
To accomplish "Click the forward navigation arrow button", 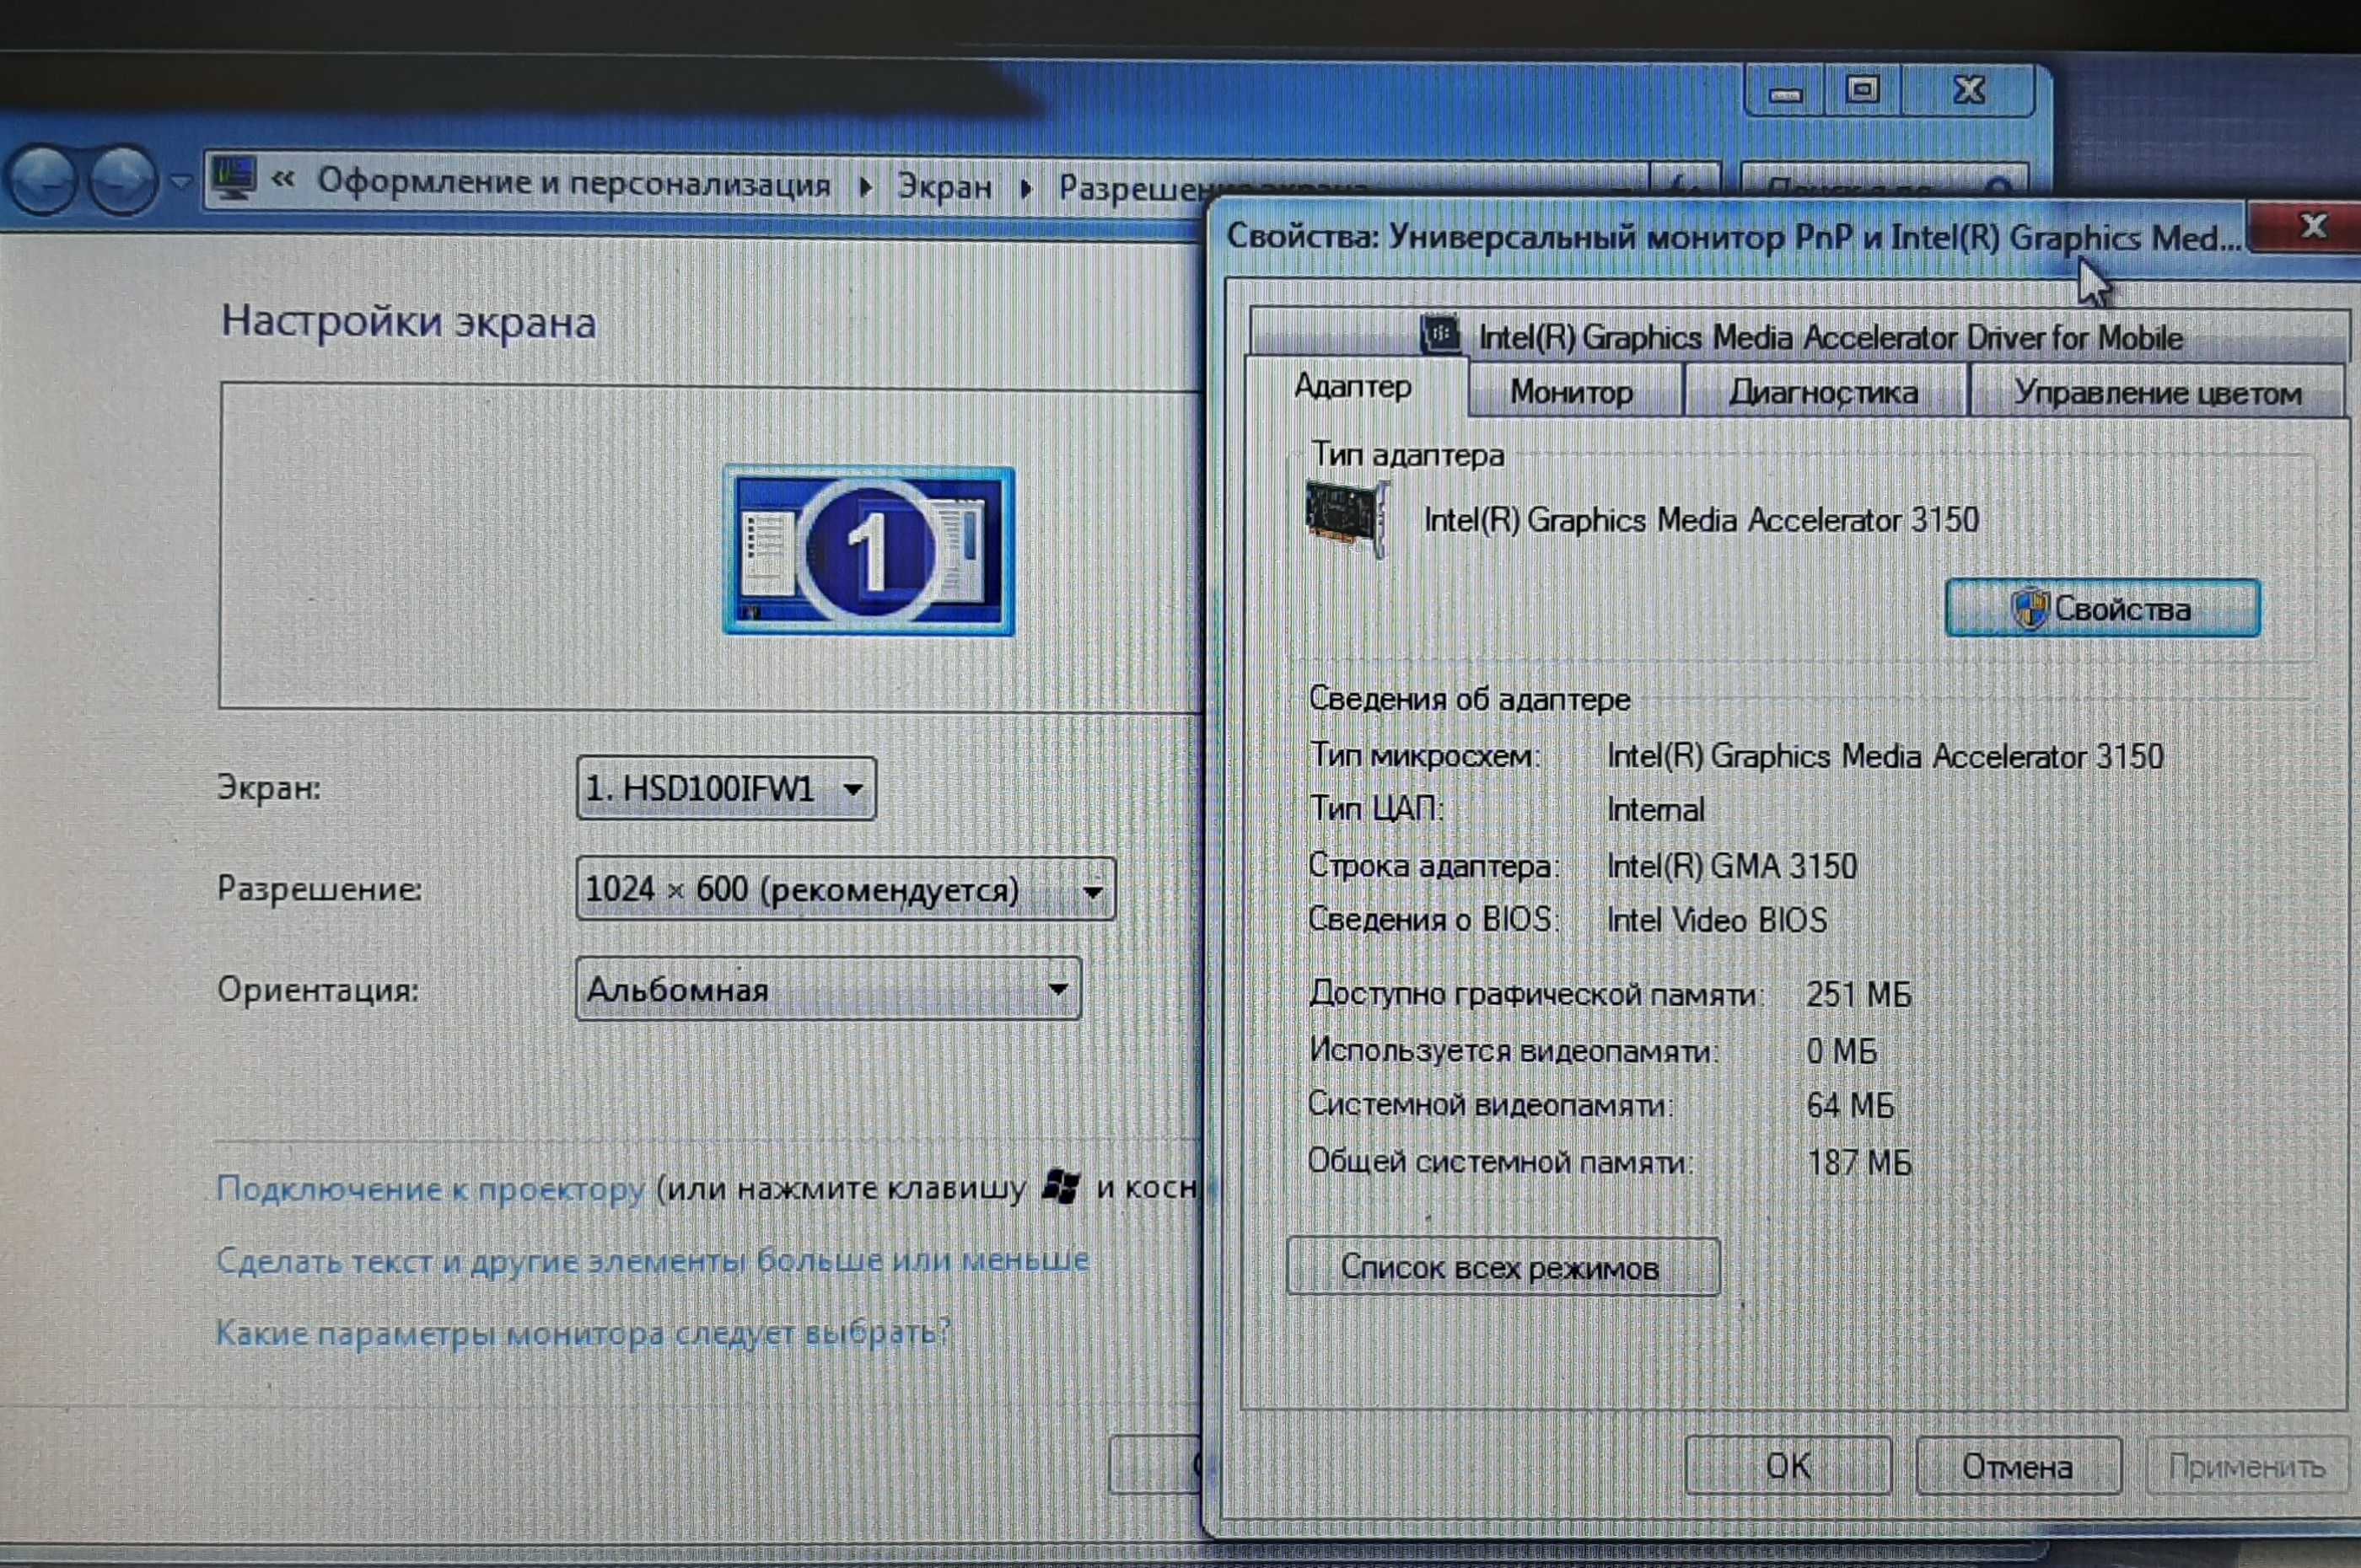I will 122,180.
